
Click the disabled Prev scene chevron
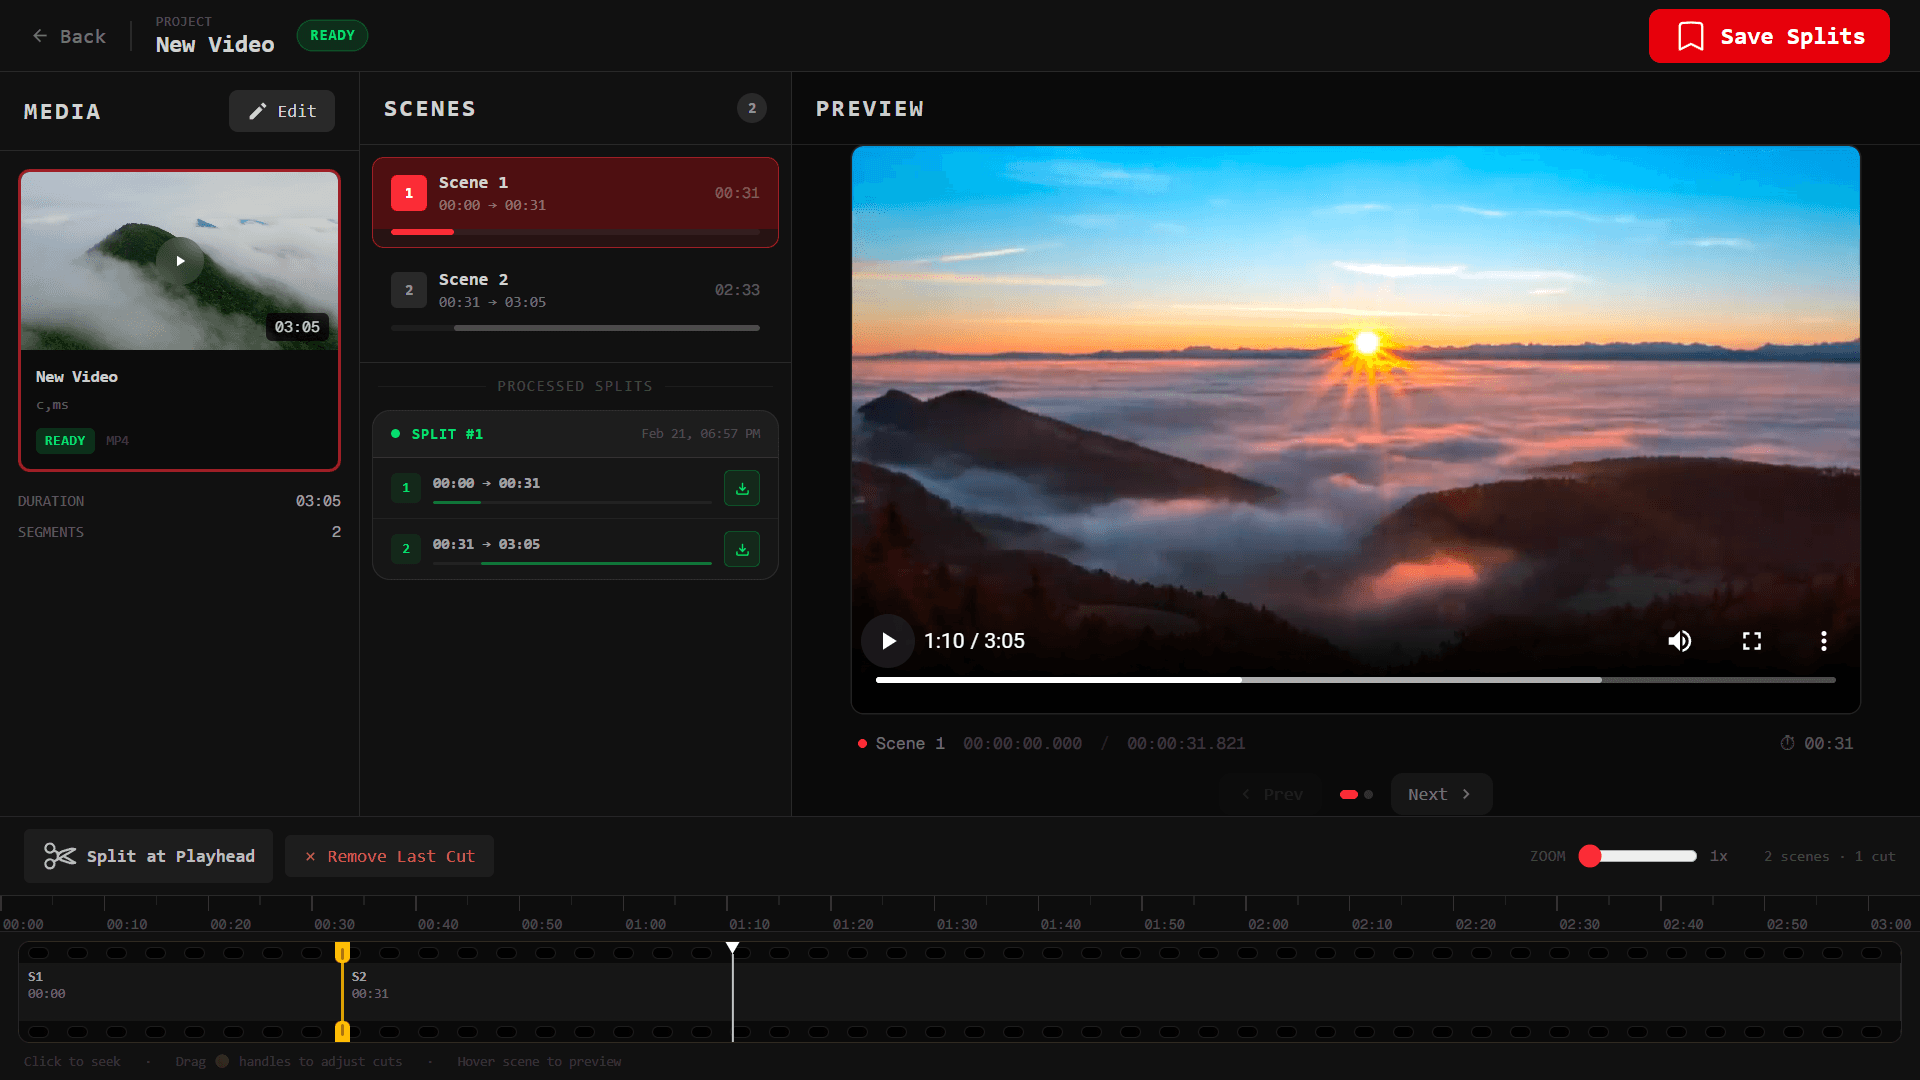click(x=1272, y=794)
